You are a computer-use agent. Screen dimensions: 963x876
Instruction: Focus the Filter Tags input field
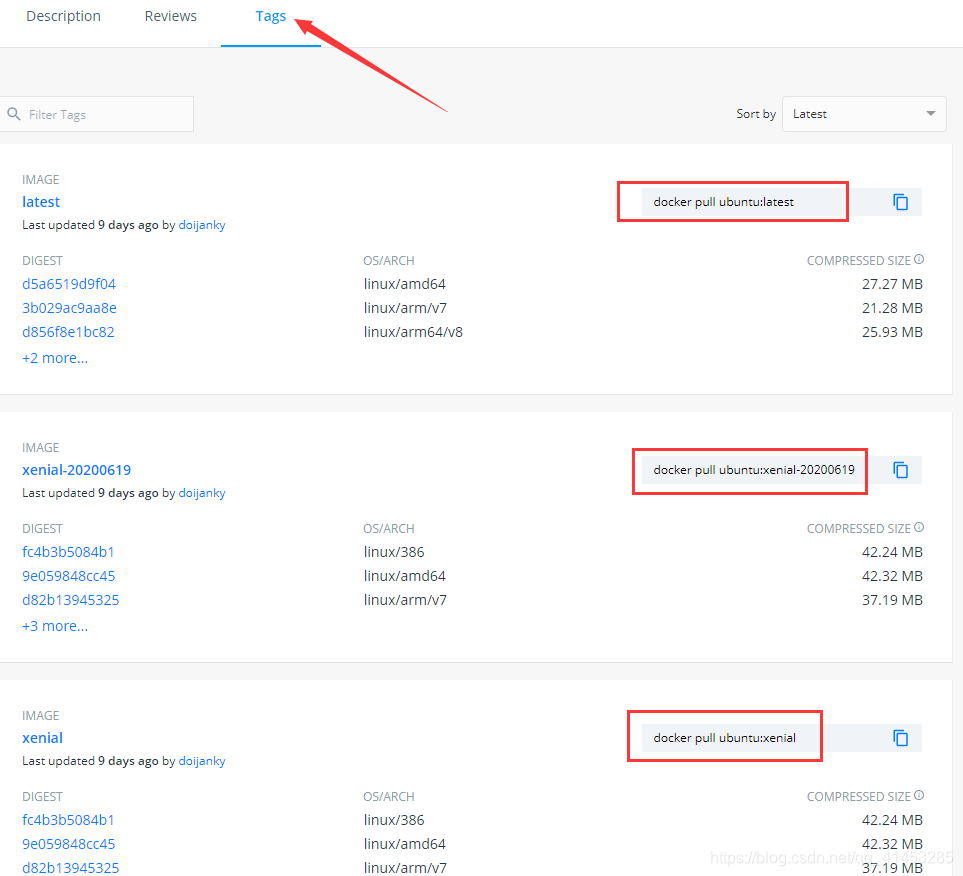(x=97, y=114)
